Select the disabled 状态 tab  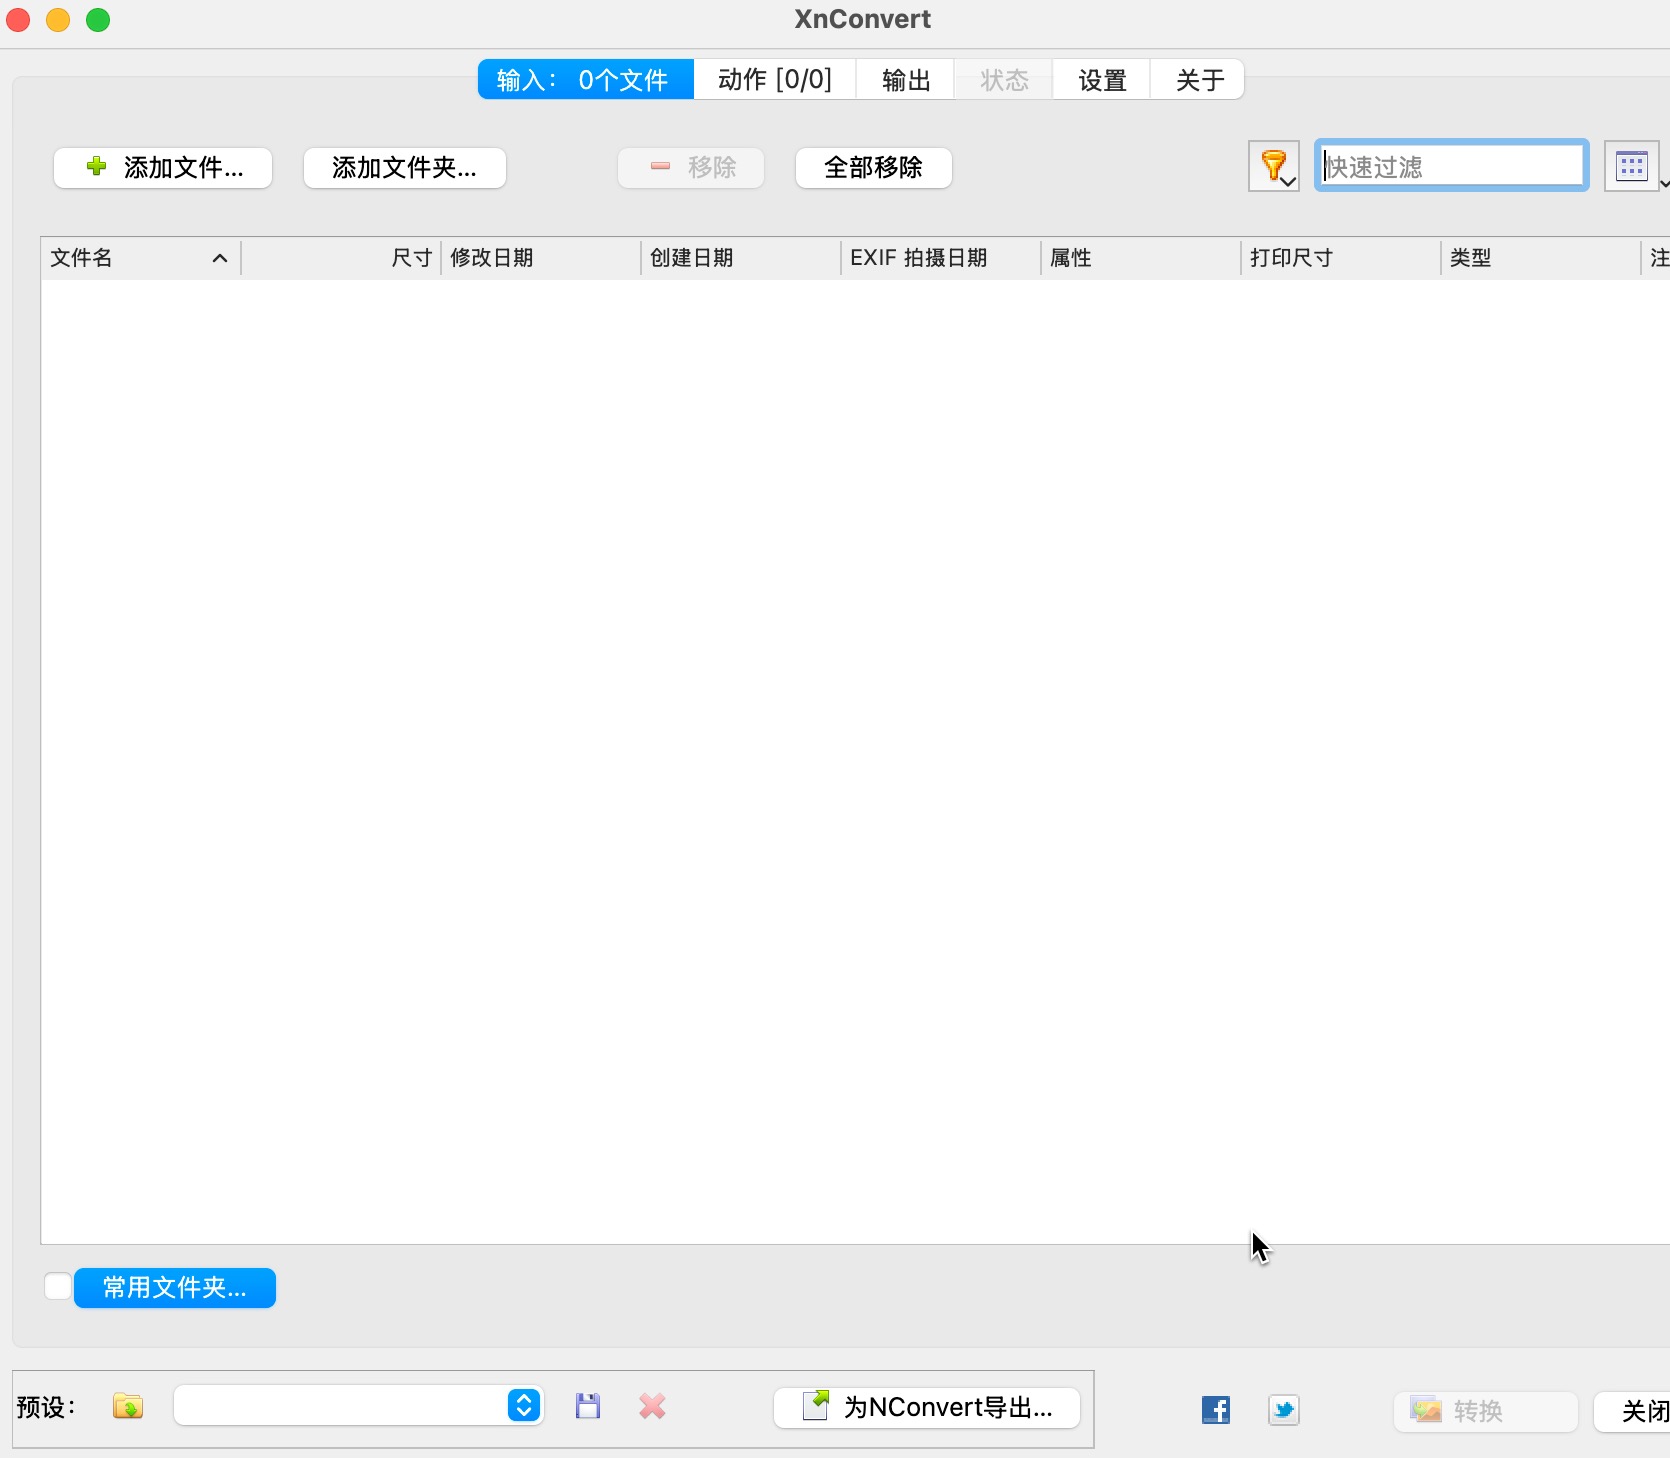coord(1004,79)
